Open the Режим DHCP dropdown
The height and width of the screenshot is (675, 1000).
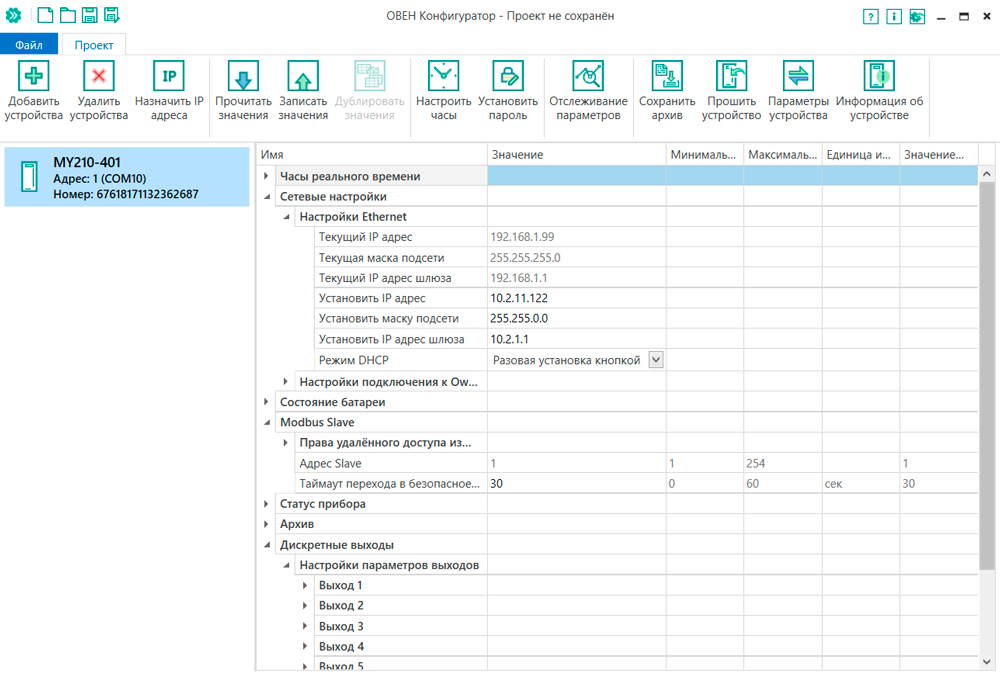tap(656, 360)
